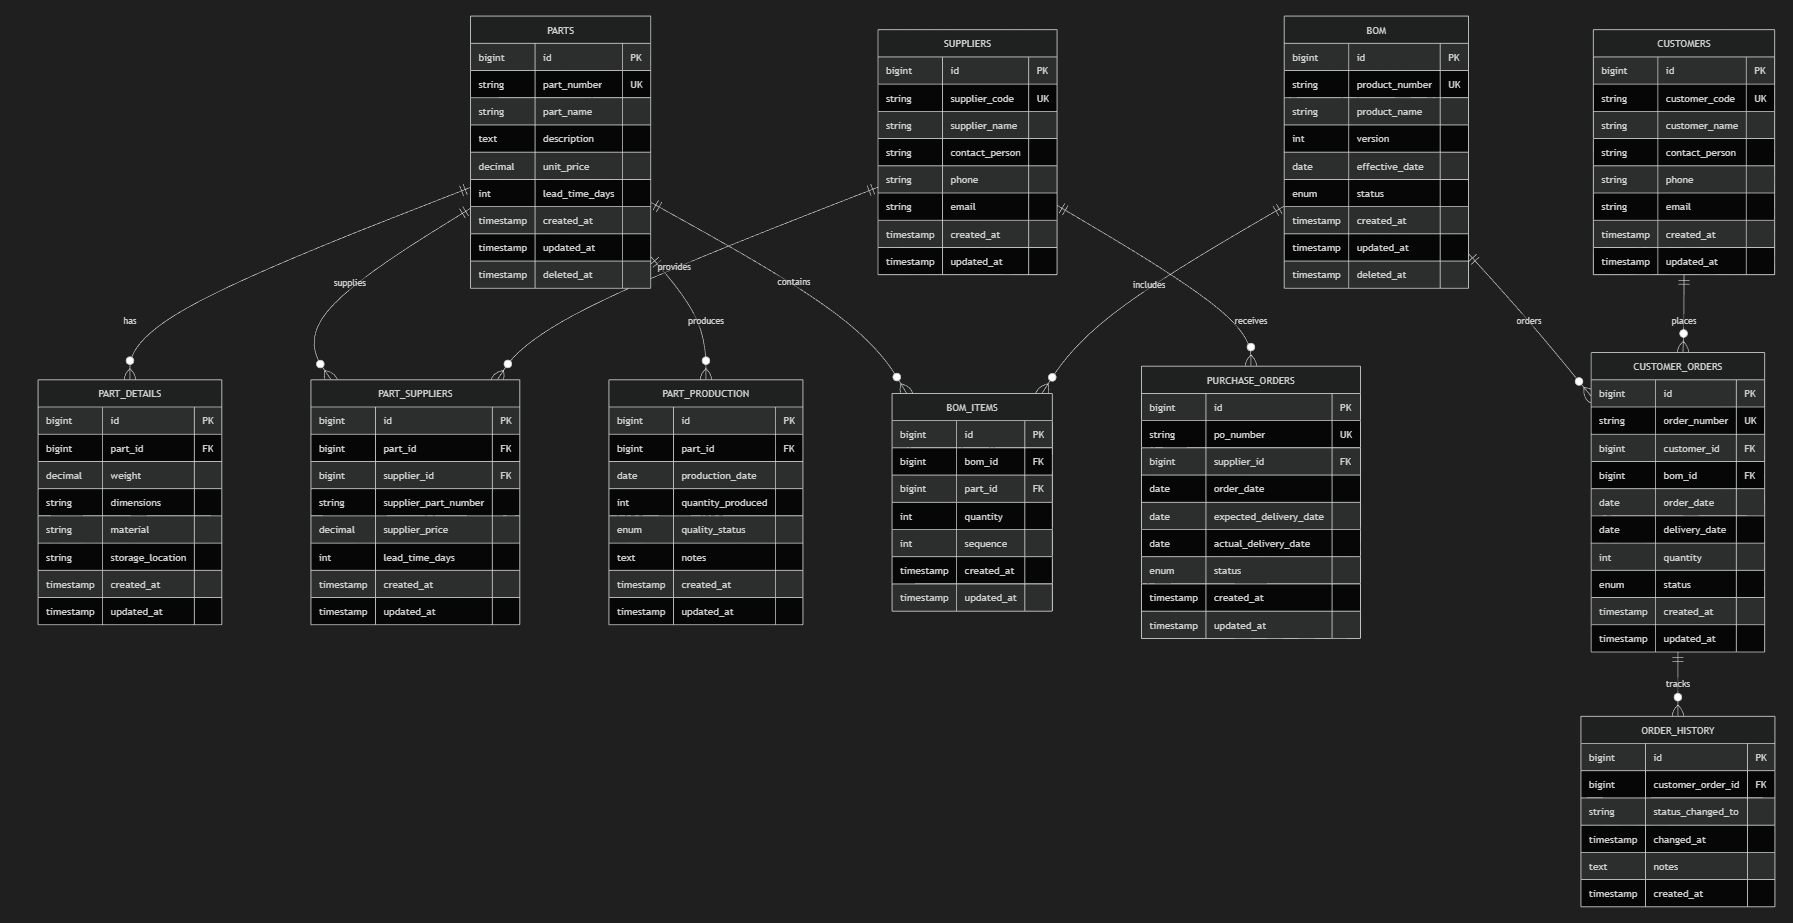1793x923 pixels.
Task: Click the part_number field in PARTS
Action: click(572, 85)
